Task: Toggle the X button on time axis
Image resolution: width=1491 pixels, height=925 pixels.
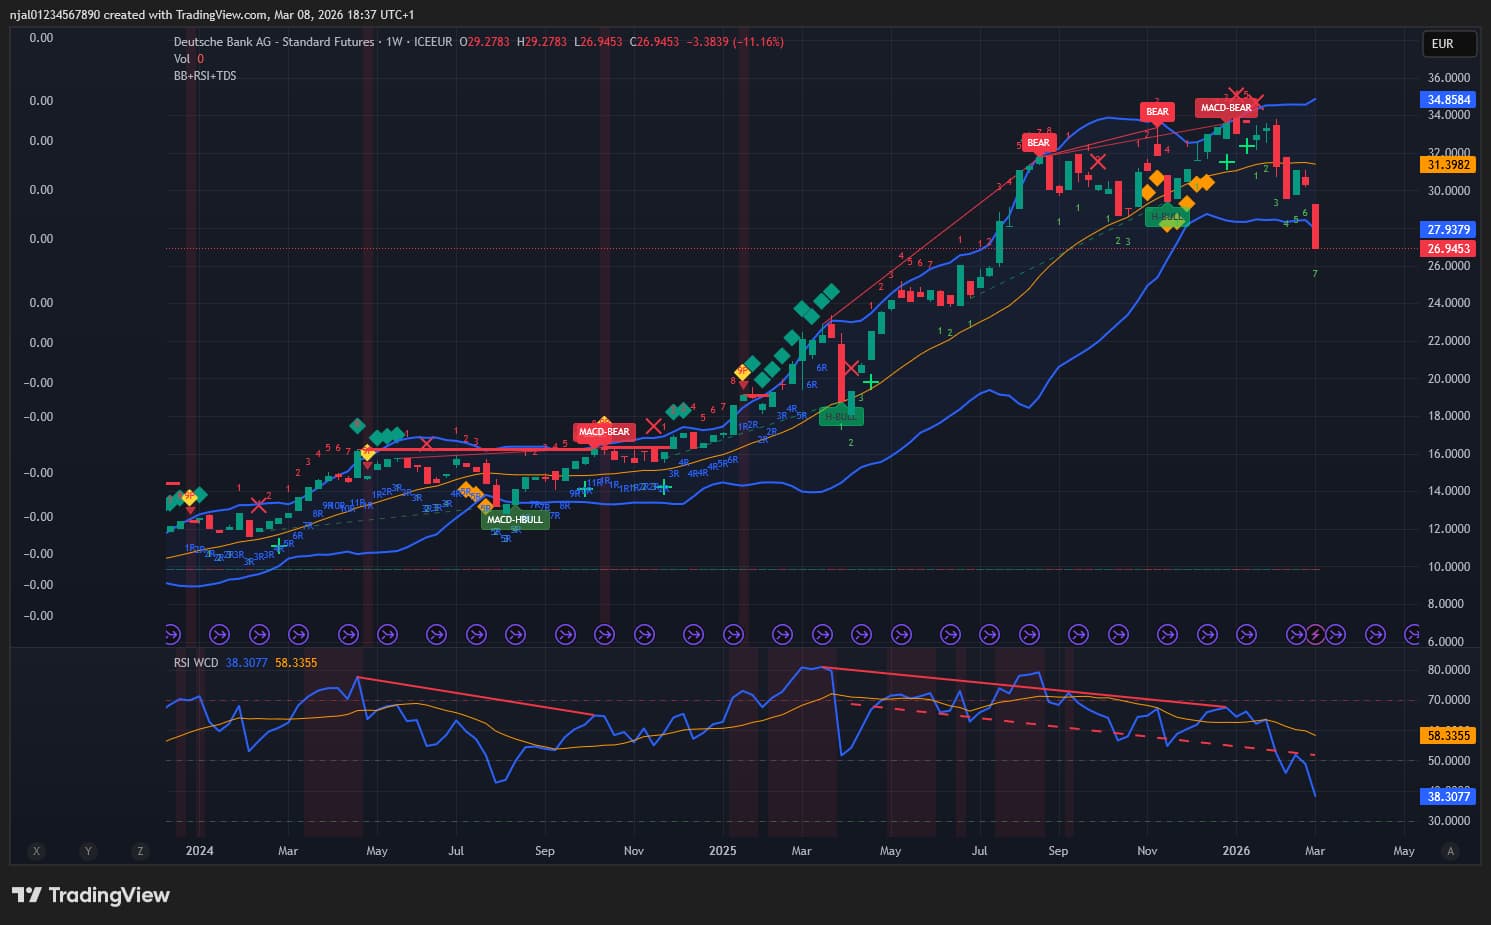Action: click(37, 851)
